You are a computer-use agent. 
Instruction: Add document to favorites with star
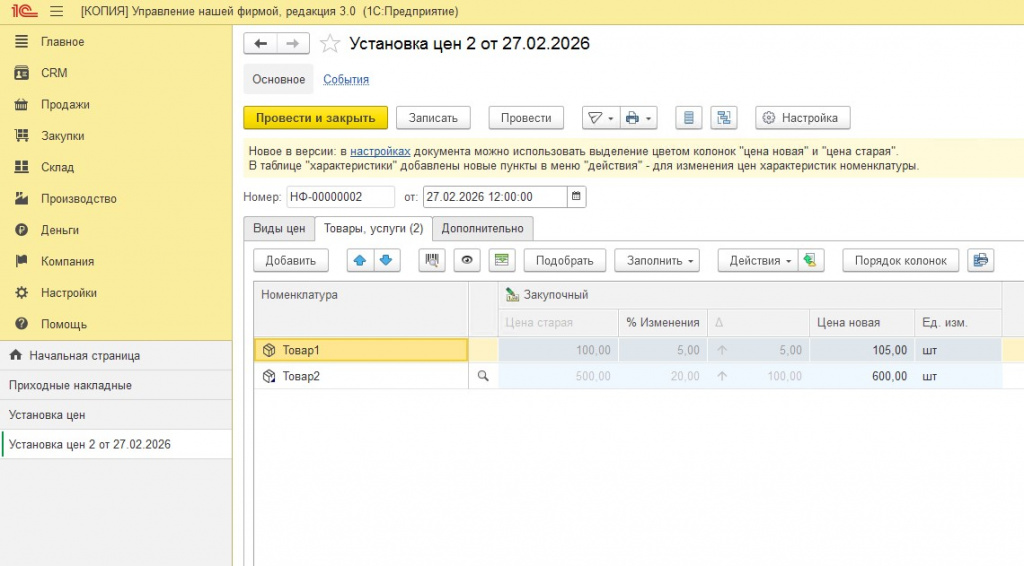[330, 44]
